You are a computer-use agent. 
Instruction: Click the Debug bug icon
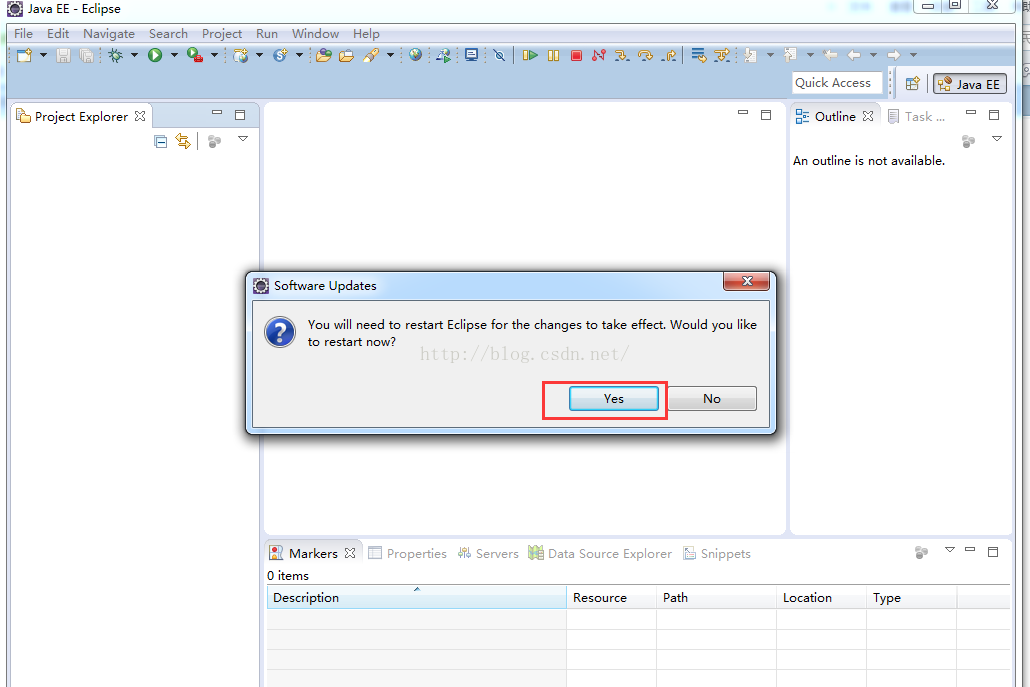(116, 55)
